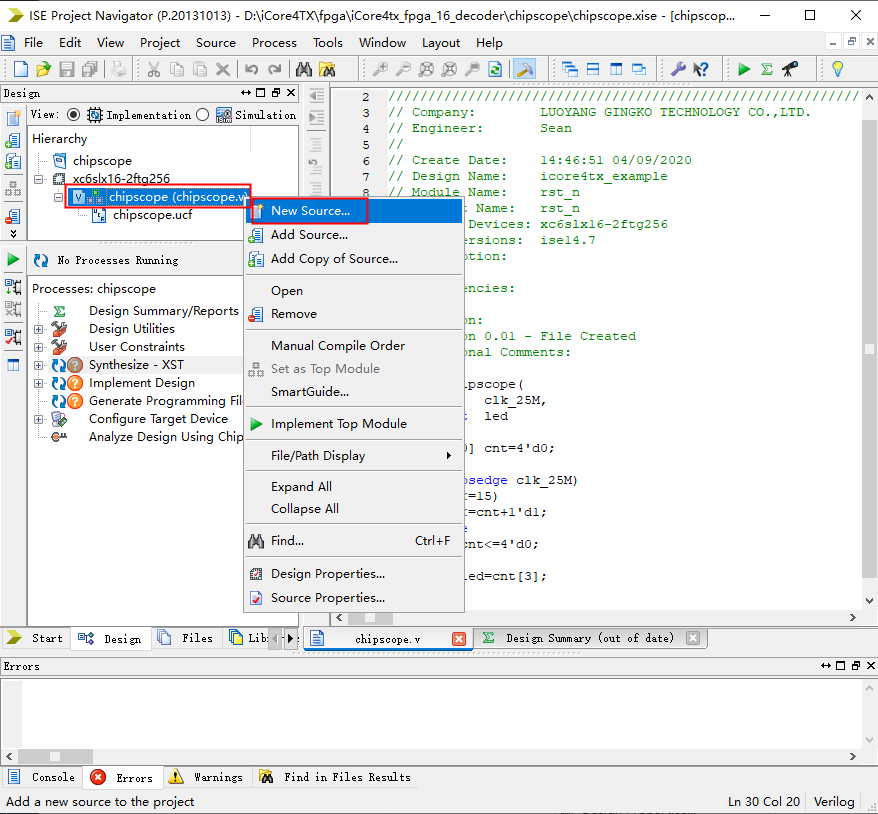Collapse the xc6slx16-2ftg256 device node
878x814 pixels.
pyautogui.click(x=39, y=179)
